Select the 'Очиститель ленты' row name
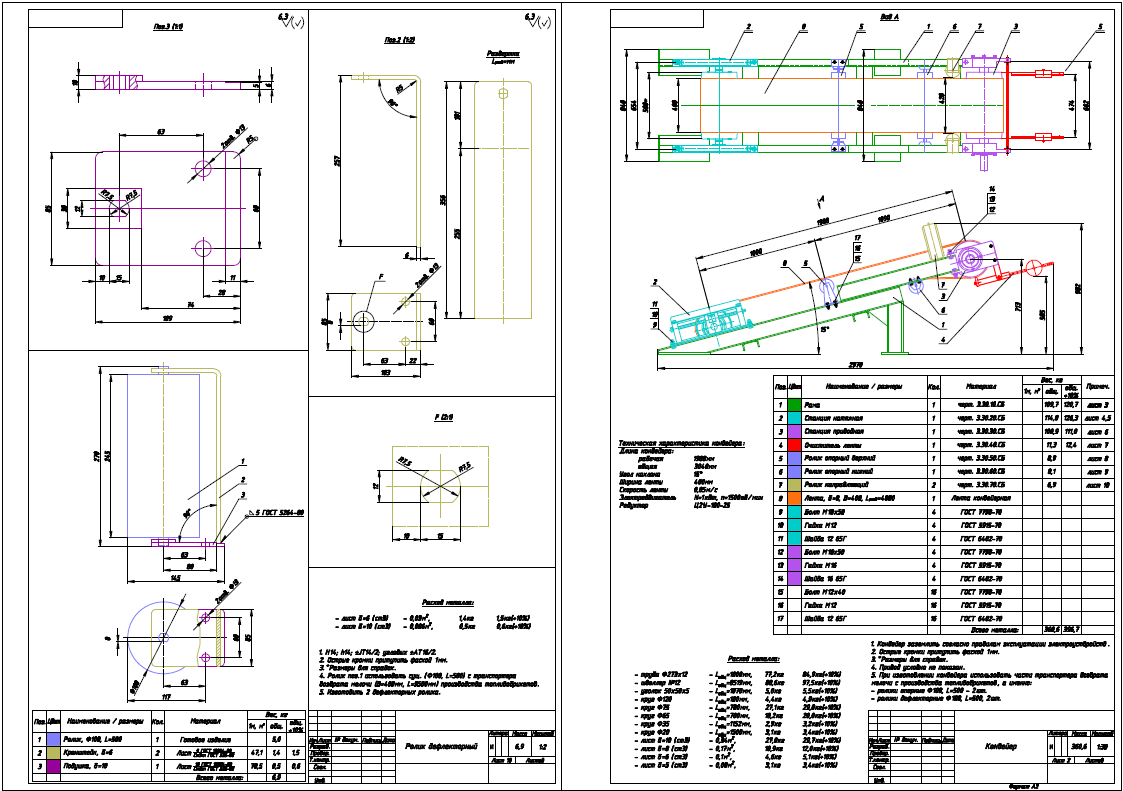The width and height of the screenshot is (1123, 791). [x=832, y=445]
